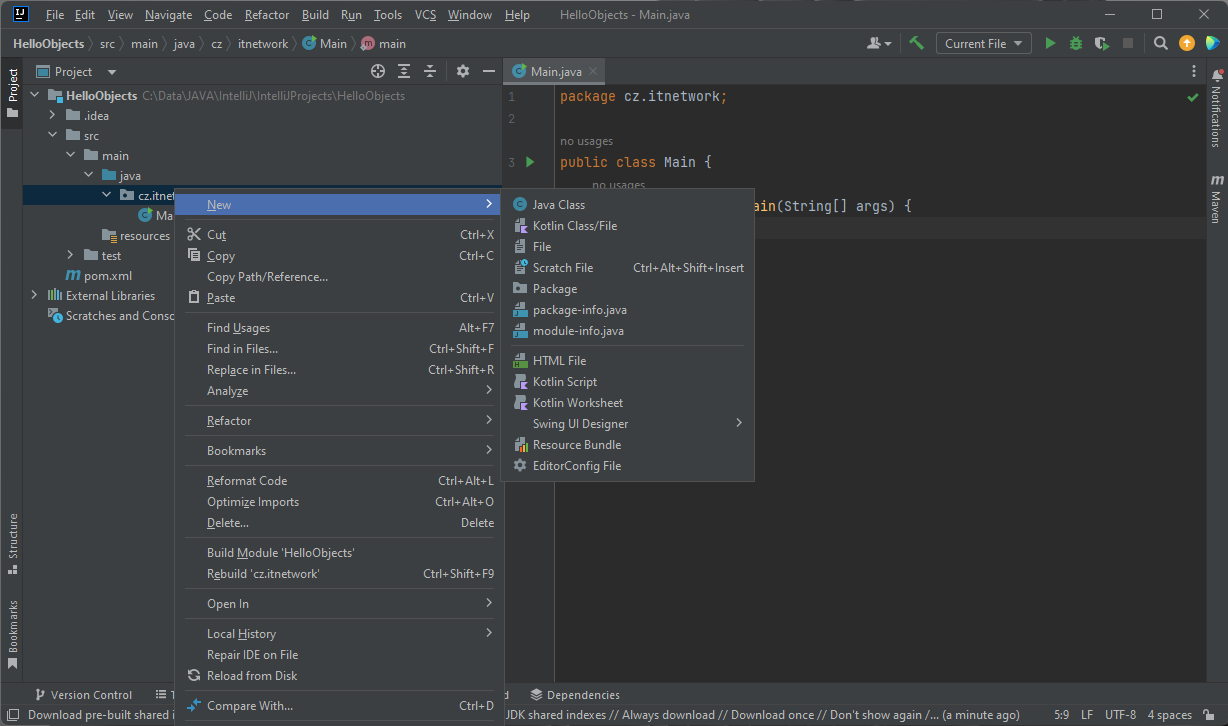1228x726 pixels.
Task: Open the Dependencies tool tab
Action: (575, 695)
